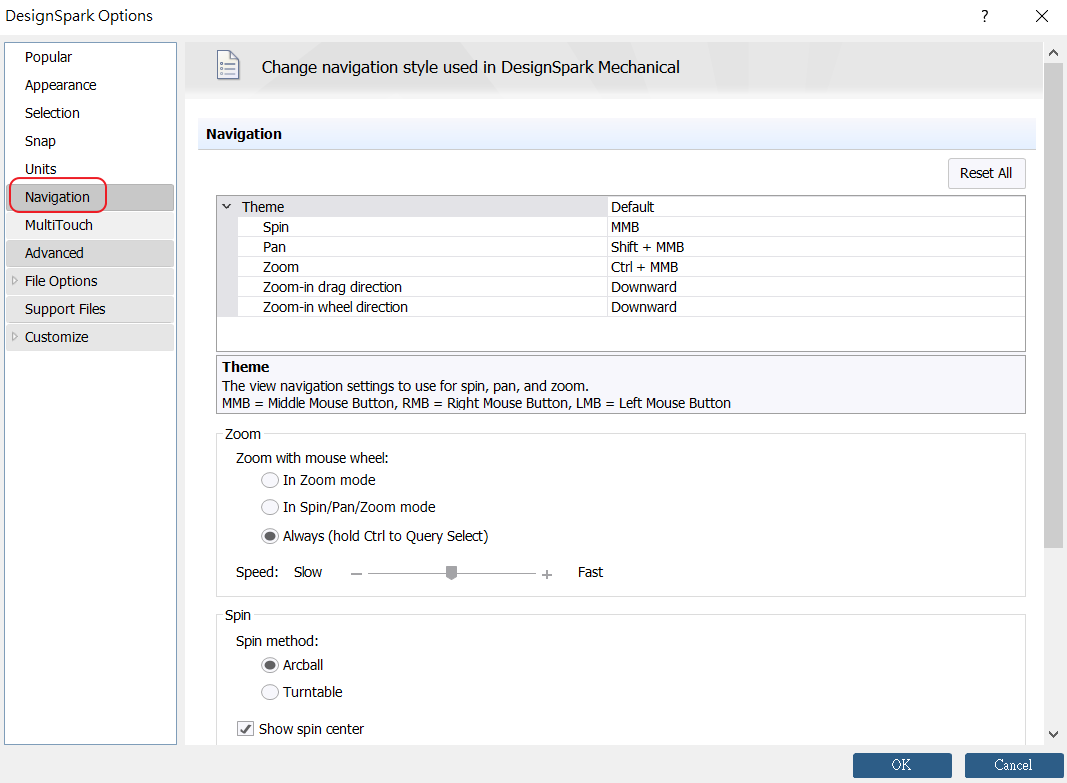Screen dimensions: 1067x783
Task: Open the Spin value MMB field
Action: coord(816,227)
